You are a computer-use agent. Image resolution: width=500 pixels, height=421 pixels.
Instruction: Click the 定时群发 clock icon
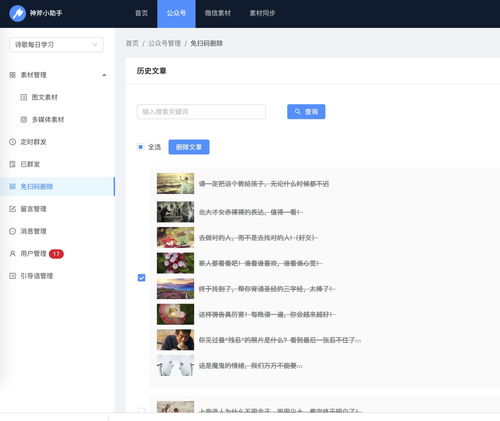pos(12,142)
